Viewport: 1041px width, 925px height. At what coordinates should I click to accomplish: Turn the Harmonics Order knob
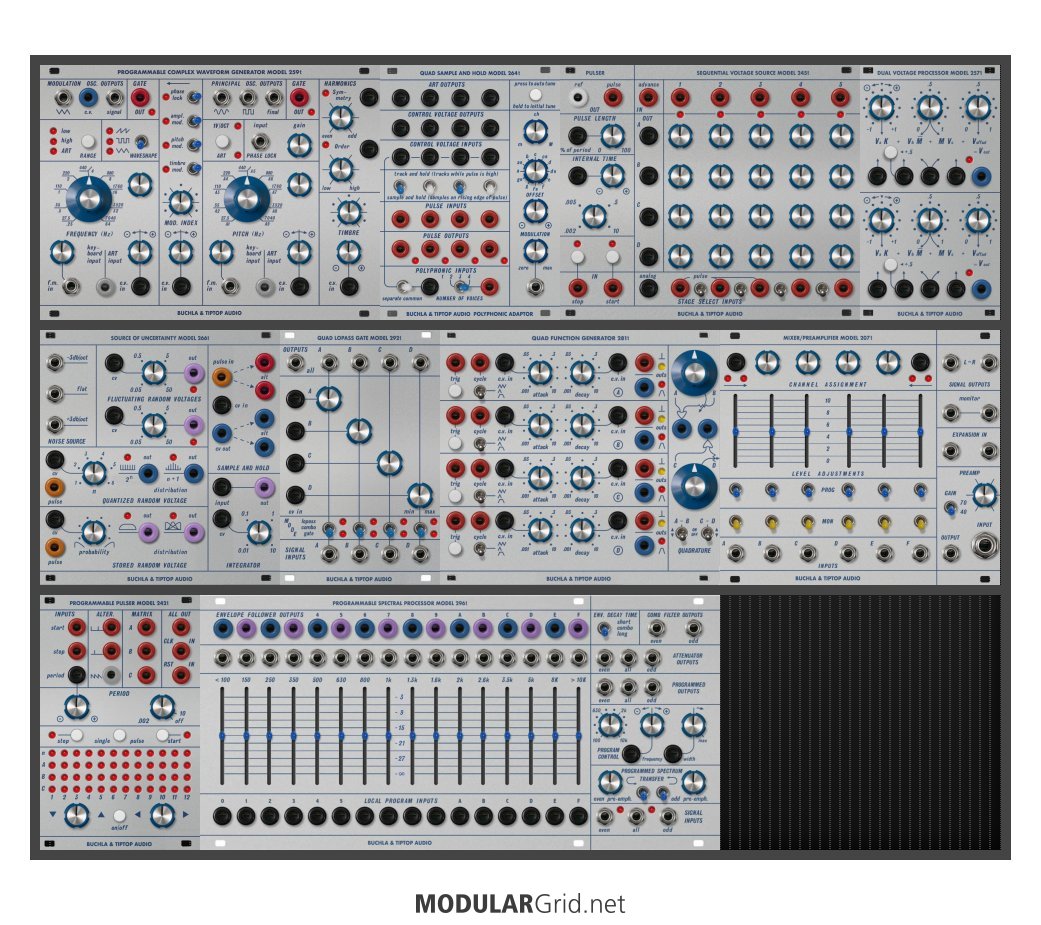click(341, 169)
